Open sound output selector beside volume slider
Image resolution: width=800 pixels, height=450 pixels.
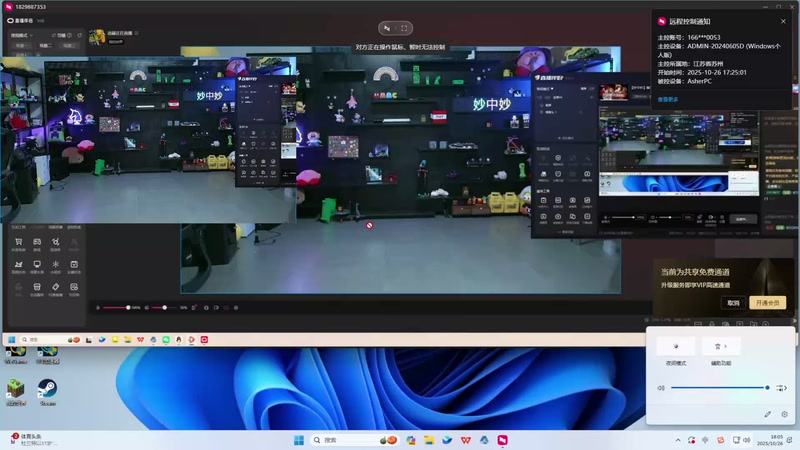781,388
